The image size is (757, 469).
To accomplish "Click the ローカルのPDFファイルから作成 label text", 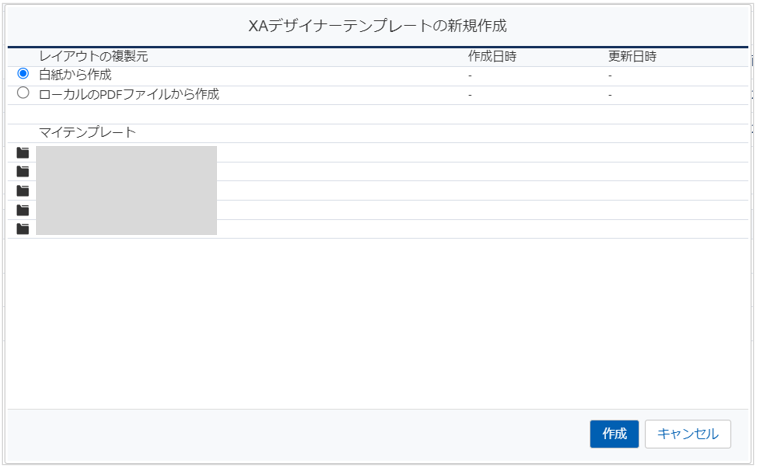I will pos(128,95).
